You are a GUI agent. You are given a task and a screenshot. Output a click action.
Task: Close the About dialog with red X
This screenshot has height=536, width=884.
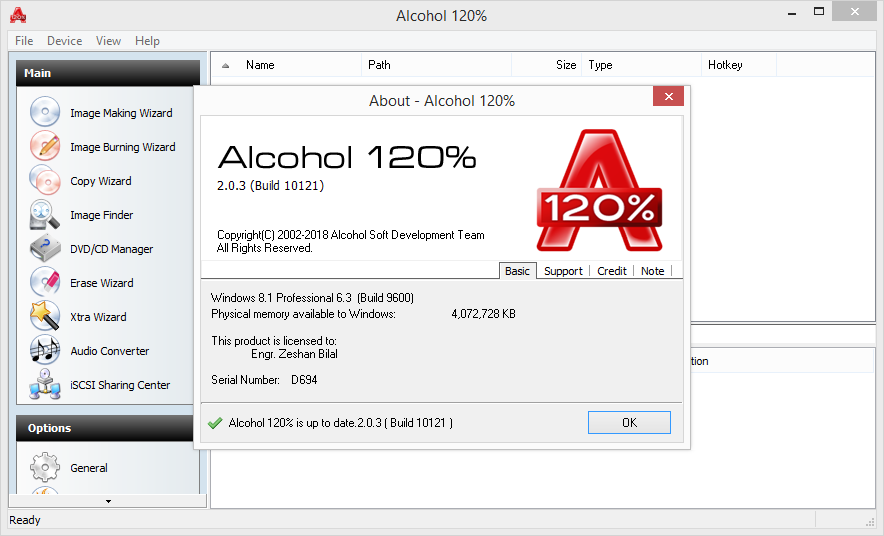coord(669,96)
